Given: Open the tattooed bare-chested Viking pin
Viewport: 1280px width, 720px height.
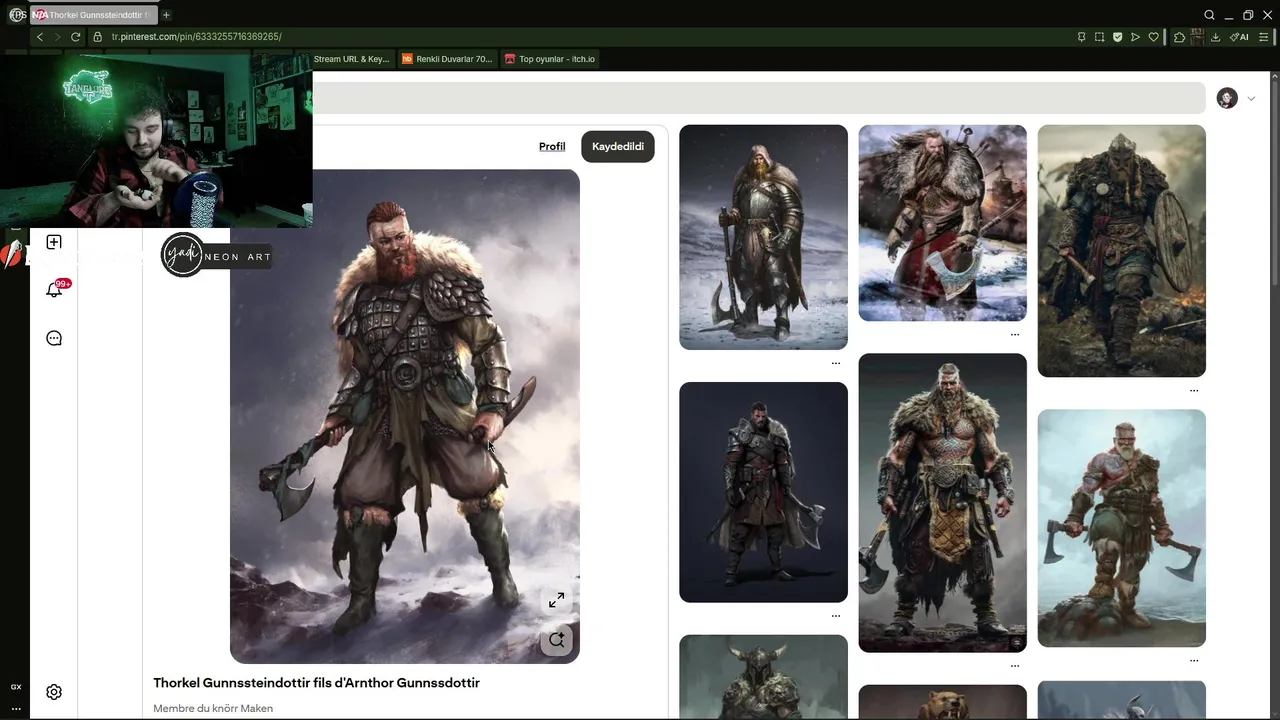Looking at the screenshot, I should (x=942, y=503).
